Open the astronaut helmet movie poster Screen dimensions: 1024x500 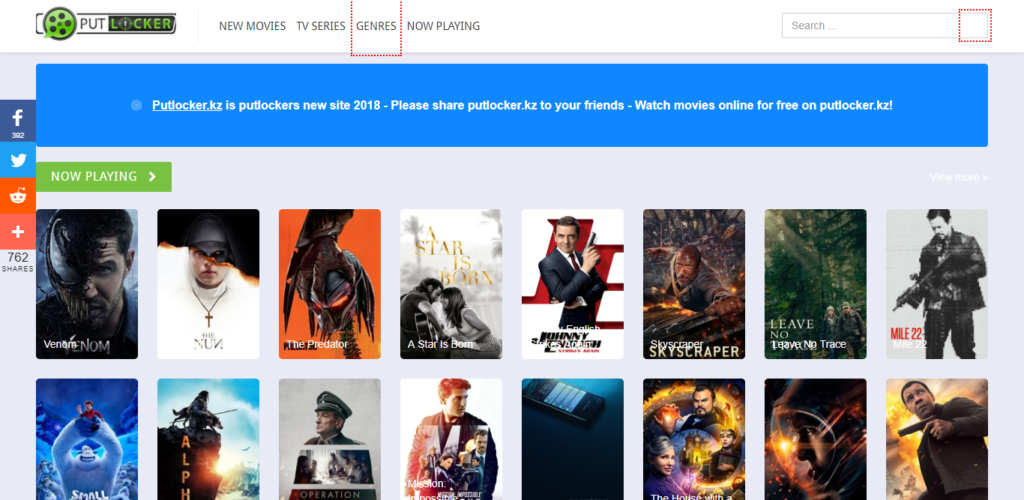coord(816,439)
